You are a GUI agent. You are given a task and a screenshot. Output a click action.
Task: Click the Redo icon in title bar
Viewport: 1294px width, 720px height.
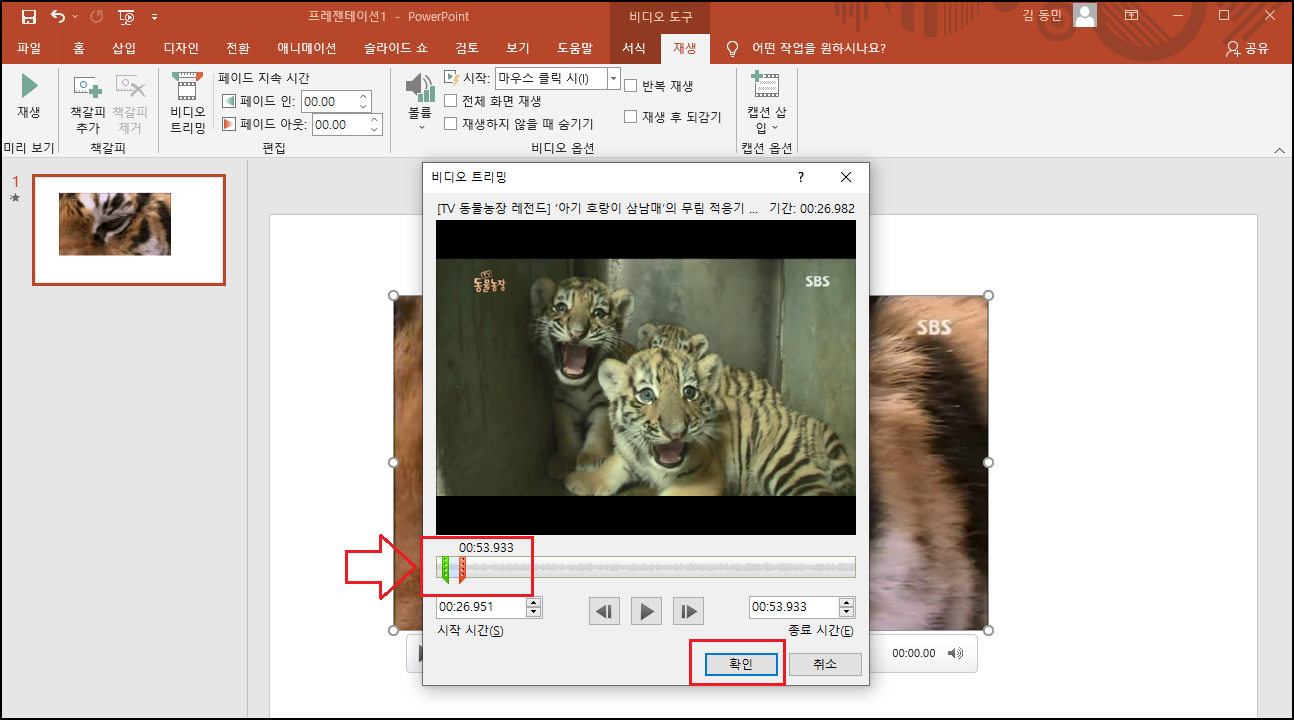click(96, 16)
